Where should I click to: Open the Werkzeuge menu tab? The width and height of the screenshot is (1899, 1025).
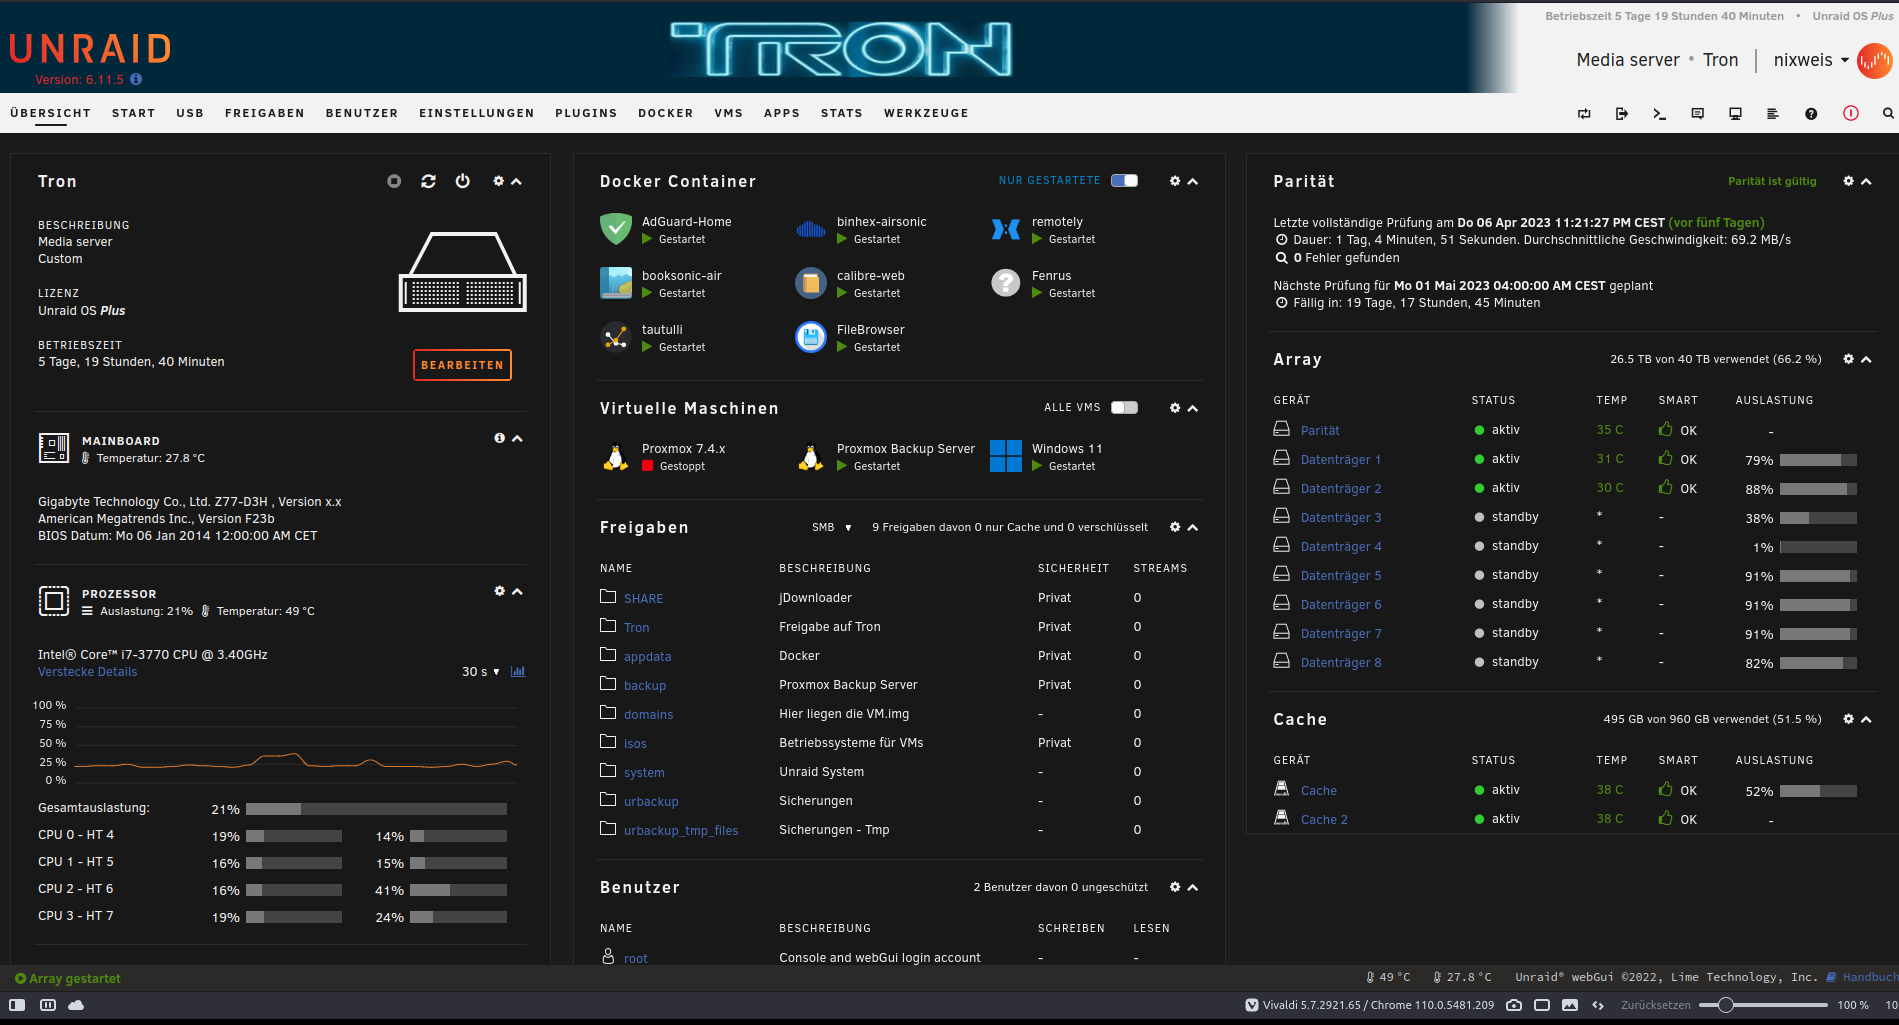click(926, 113)
